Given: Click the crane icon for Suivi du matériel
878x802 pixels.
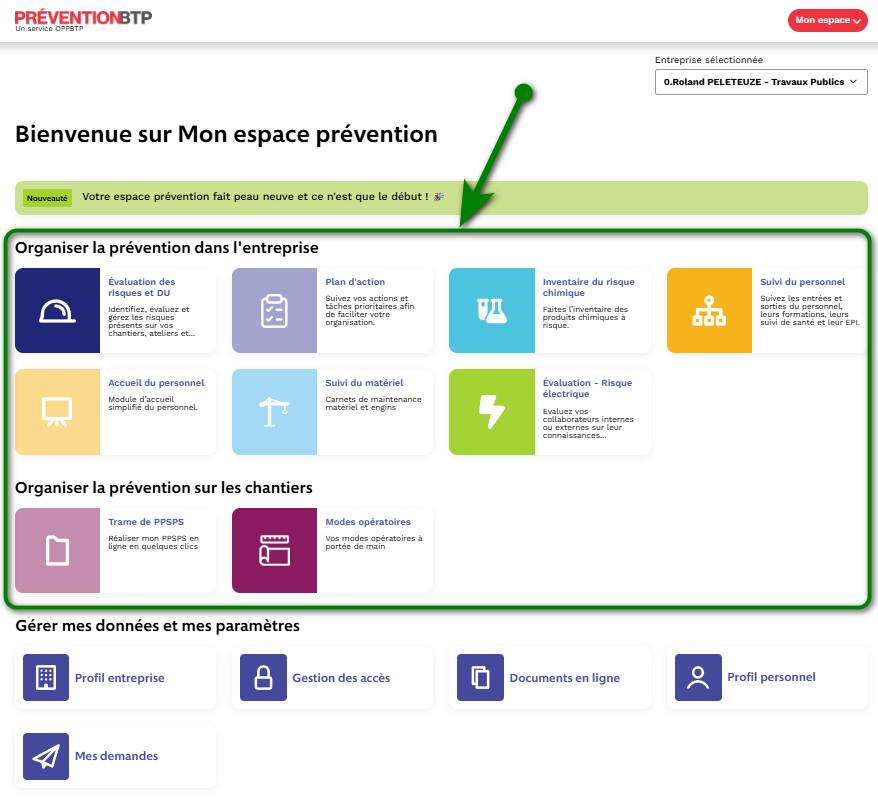Looking at the screenshot, I should (274, 412).
